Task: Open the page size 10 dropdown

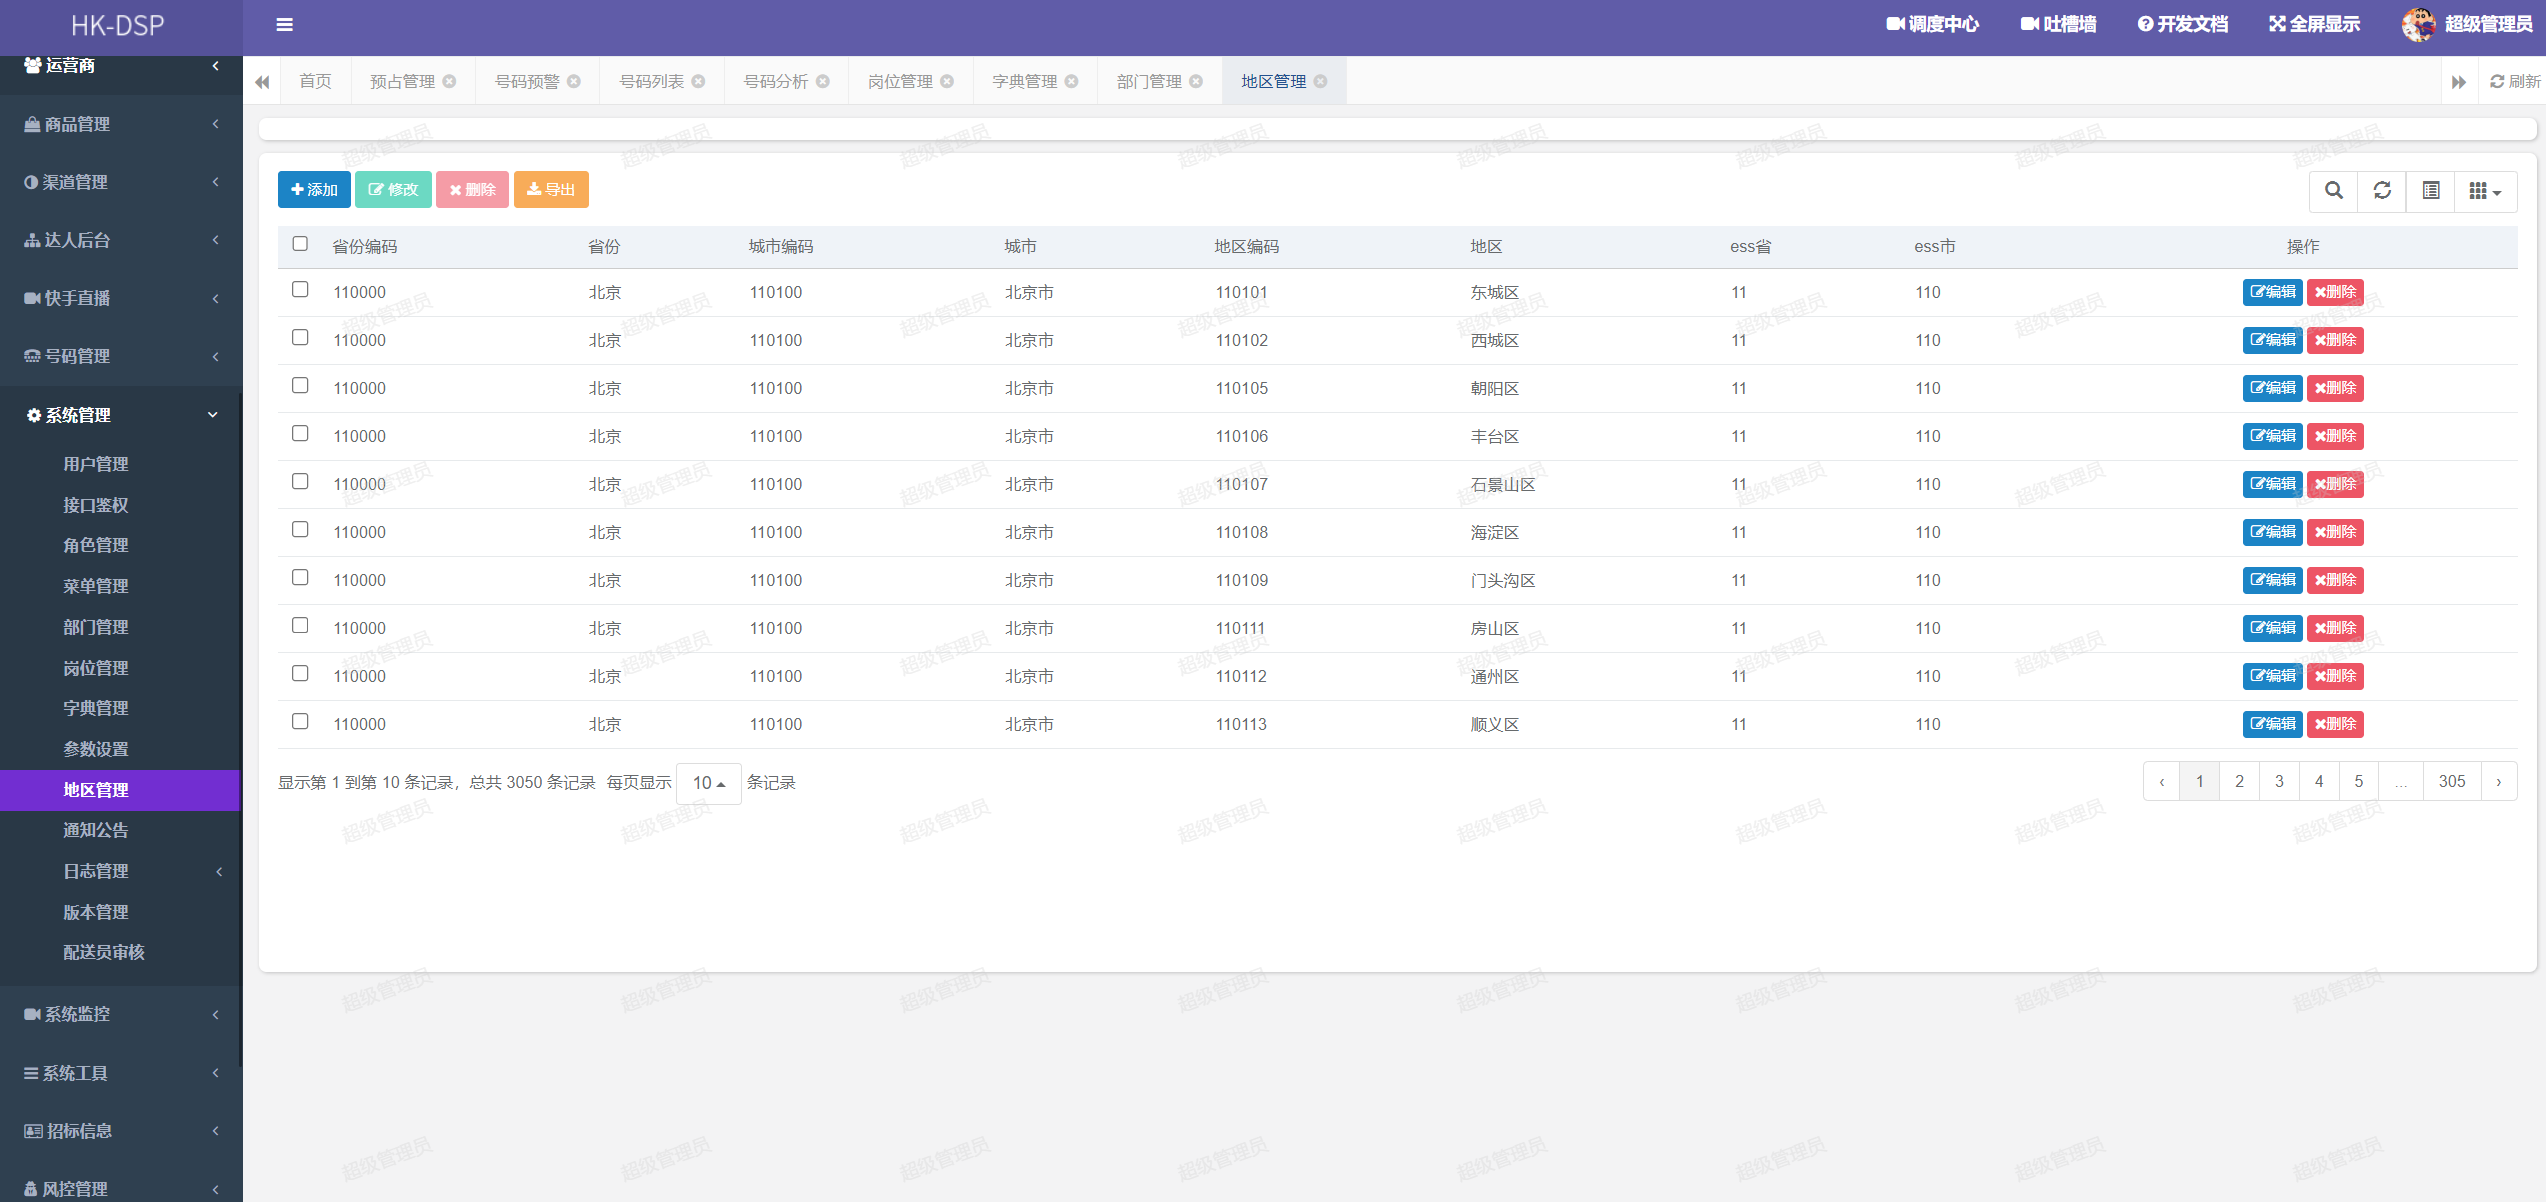Action: coord(709,783)
